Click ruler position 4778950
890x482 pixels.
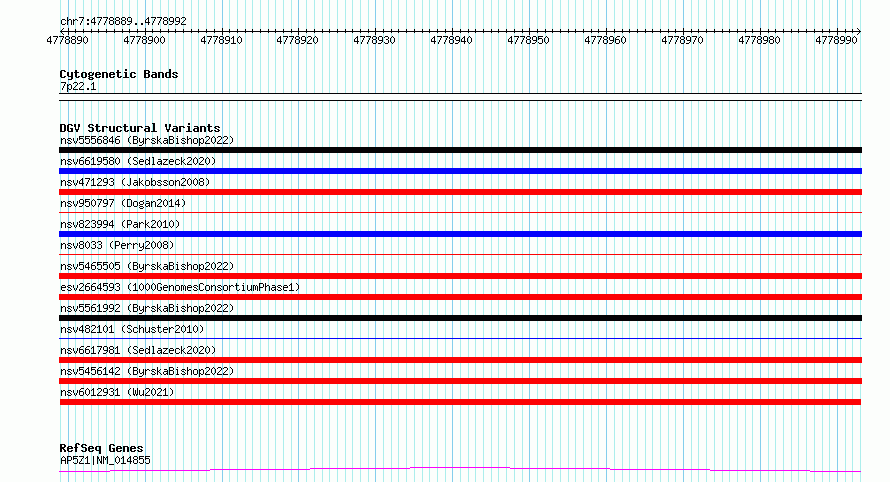(x=528, y=40)
